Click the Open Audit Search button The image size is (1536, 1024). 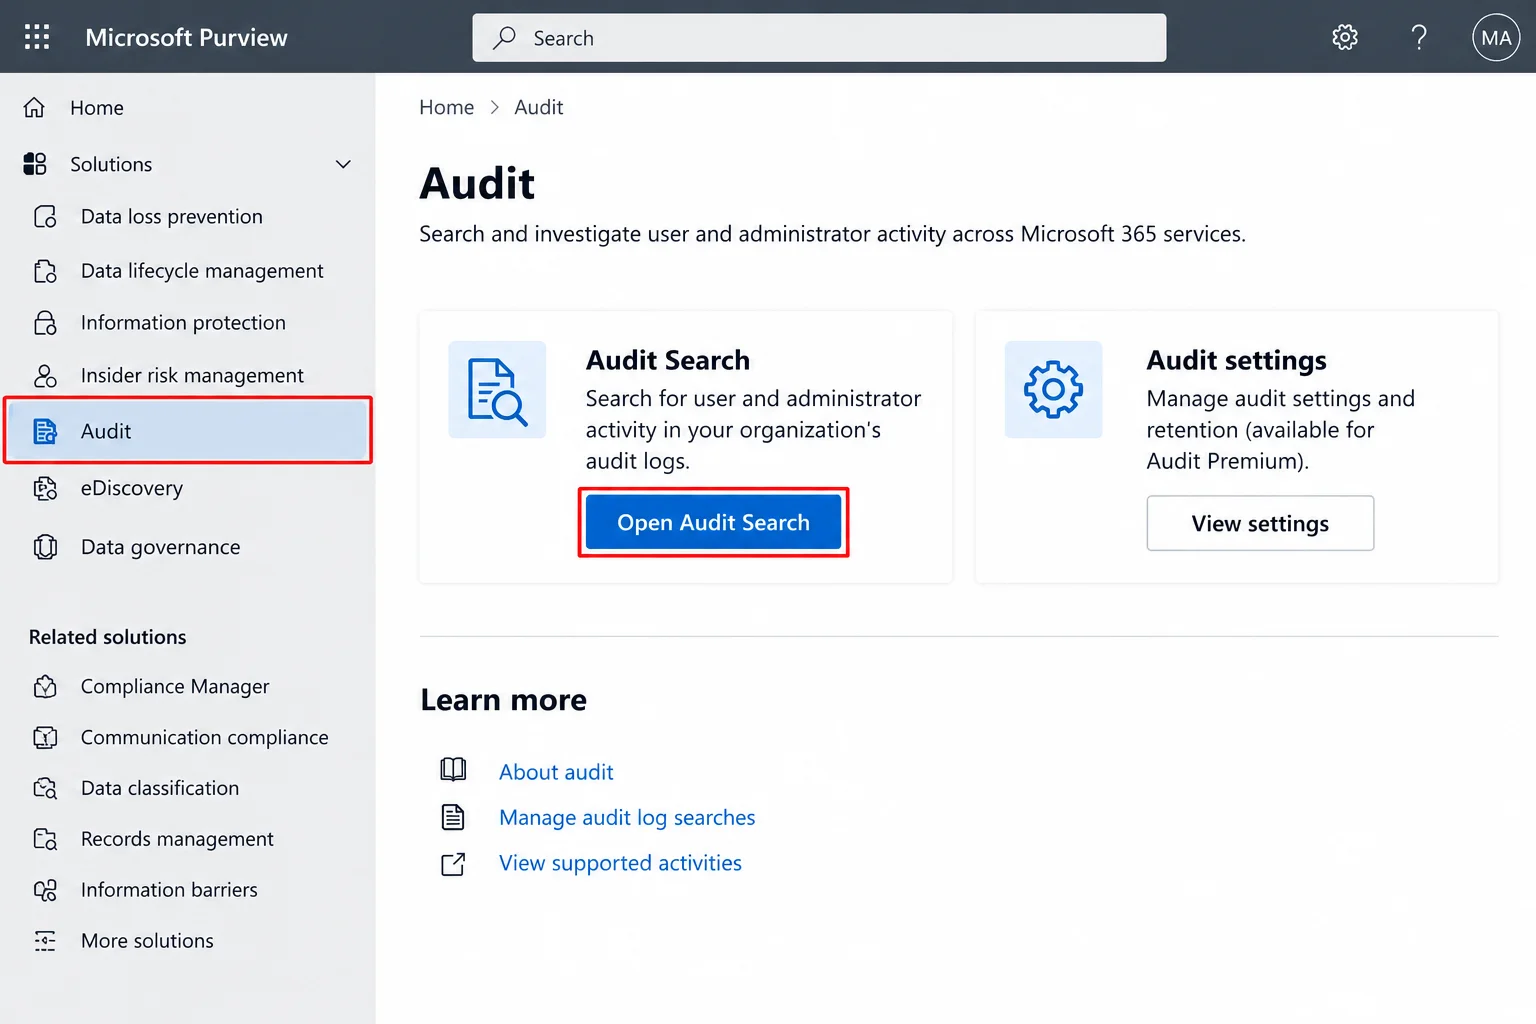click(713, 522)
